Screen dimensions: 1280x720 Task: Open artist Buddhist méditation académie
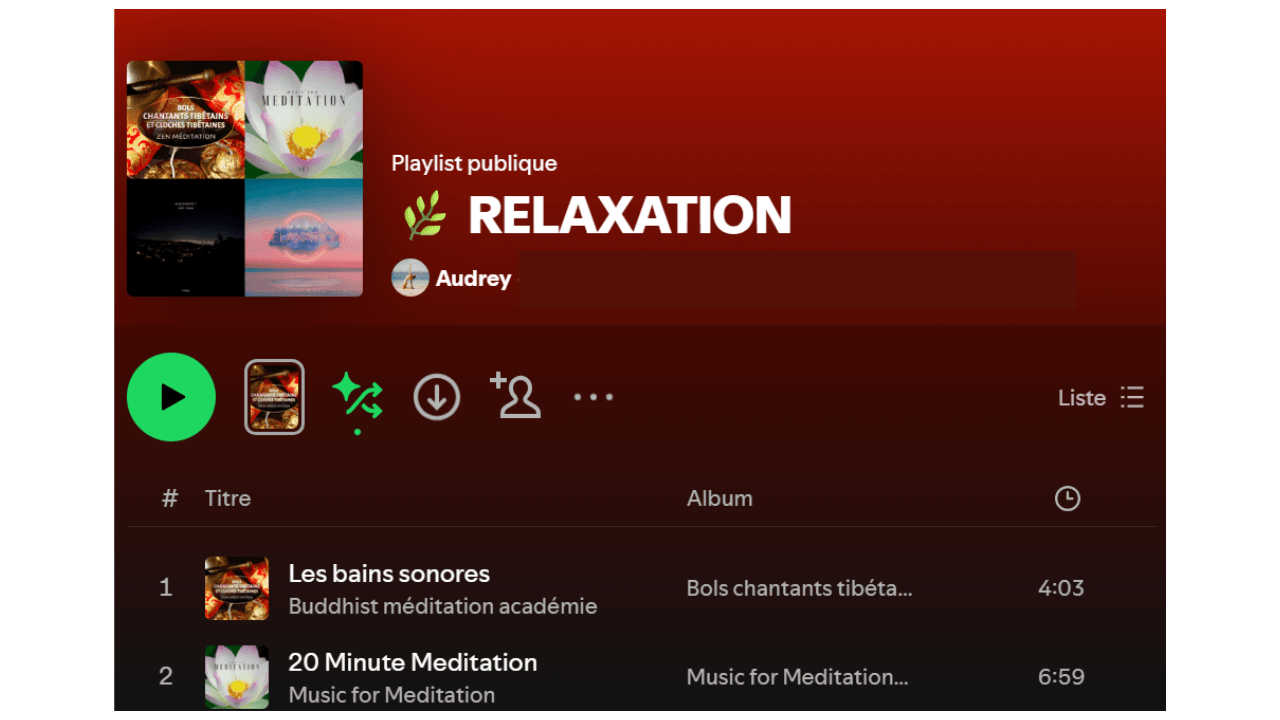443,606
